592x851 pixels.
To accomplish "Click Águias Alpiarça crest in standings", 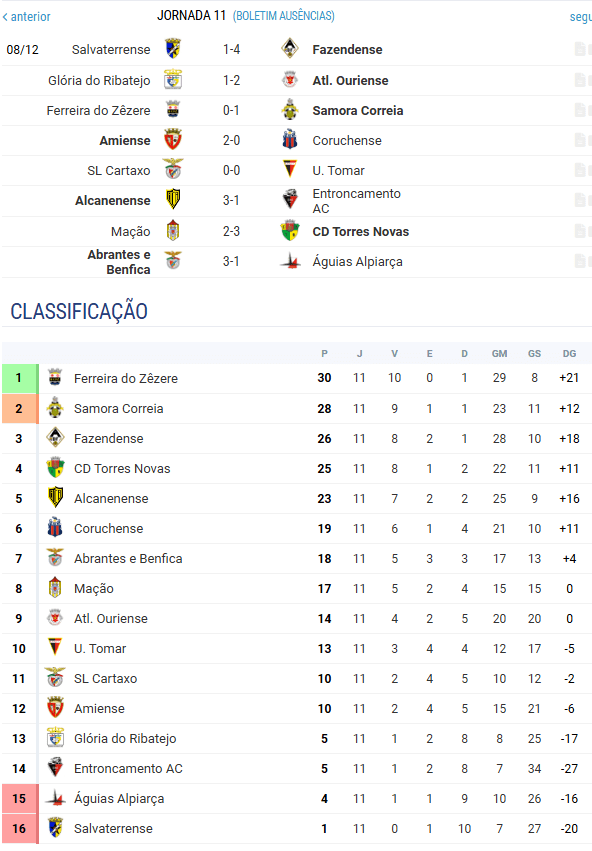I will coord(55,798).
